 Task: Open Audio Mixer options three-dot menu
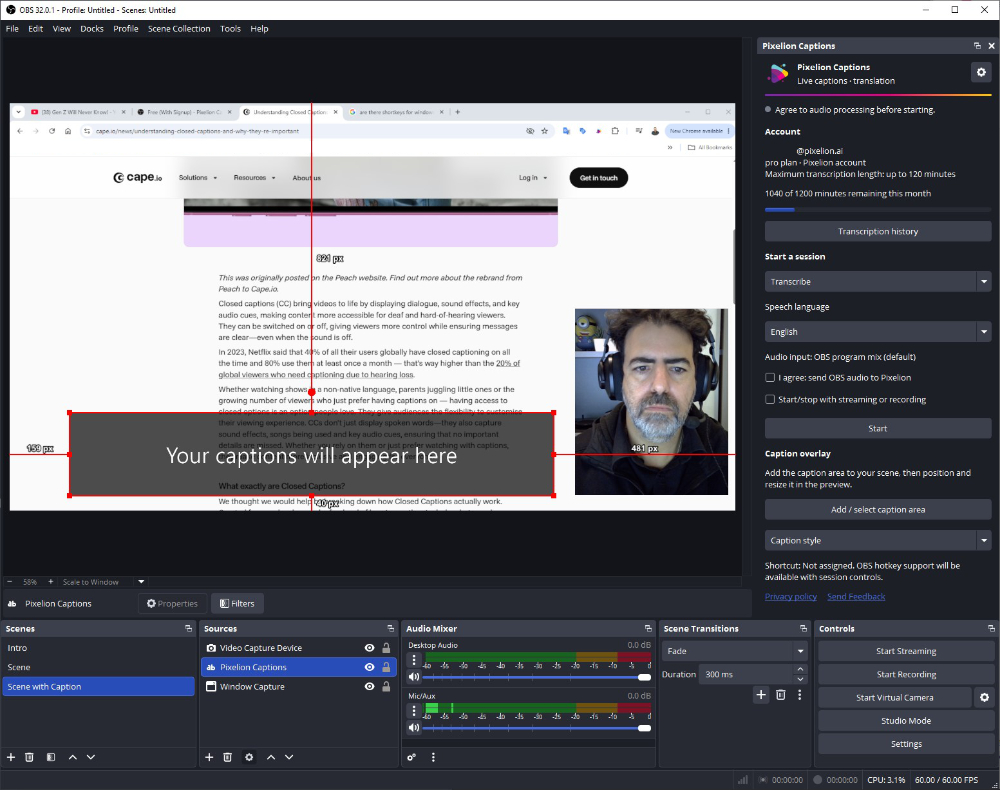[x=433, y=757]
